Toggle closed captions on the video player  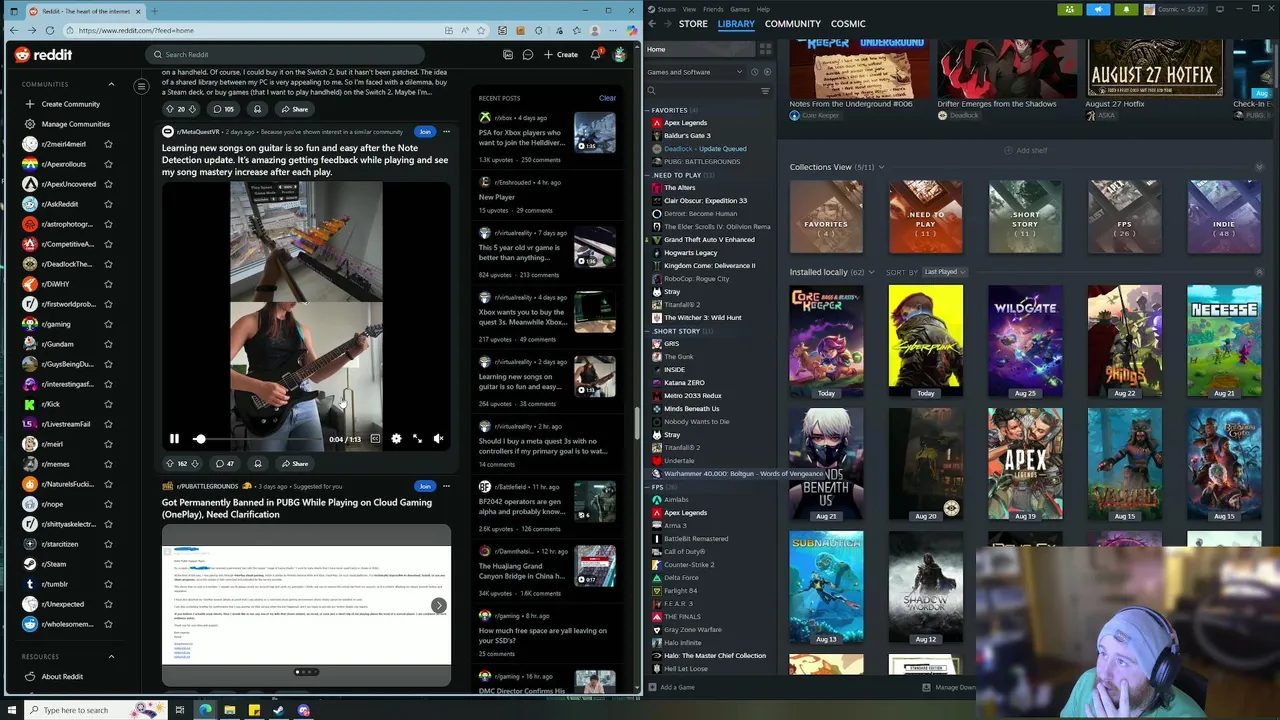(x=375, y=438)
